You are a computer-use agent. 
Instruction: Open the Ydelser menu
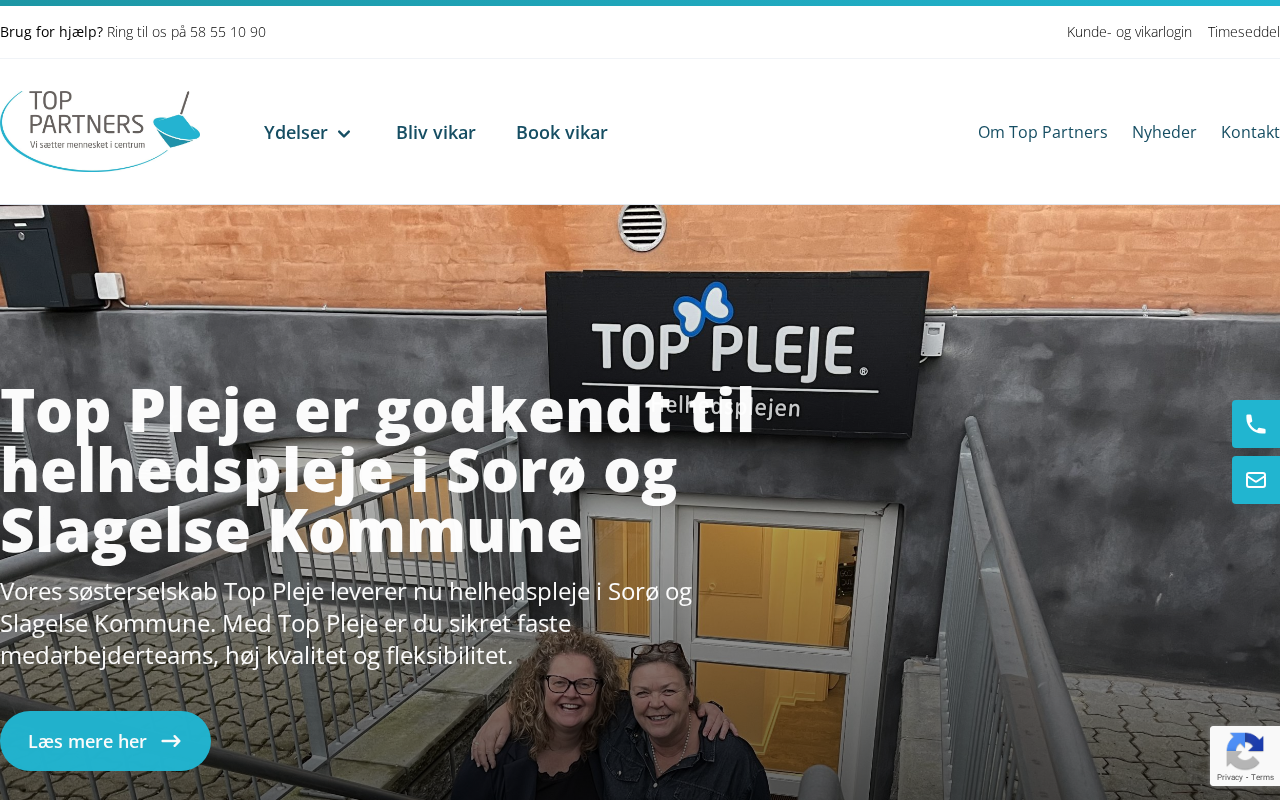(x=308, y=132)
